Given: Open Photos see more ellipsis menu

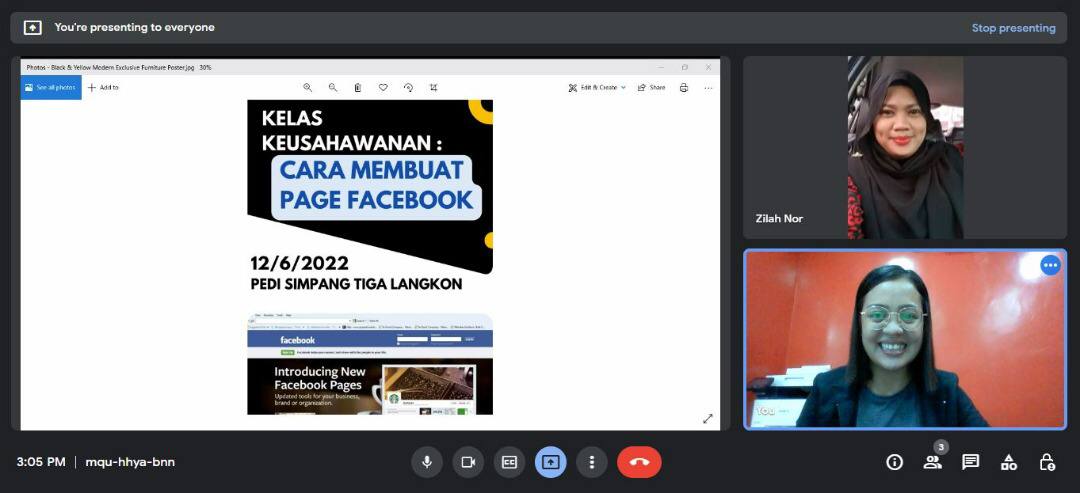Looking at the screenshot, I should click(x=708, y=87).
